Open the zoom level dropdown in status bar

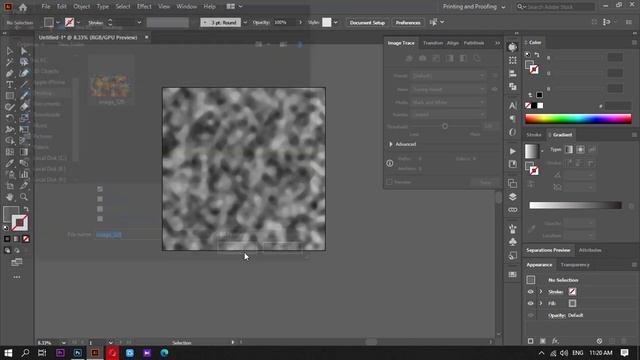tap(64, 343)
